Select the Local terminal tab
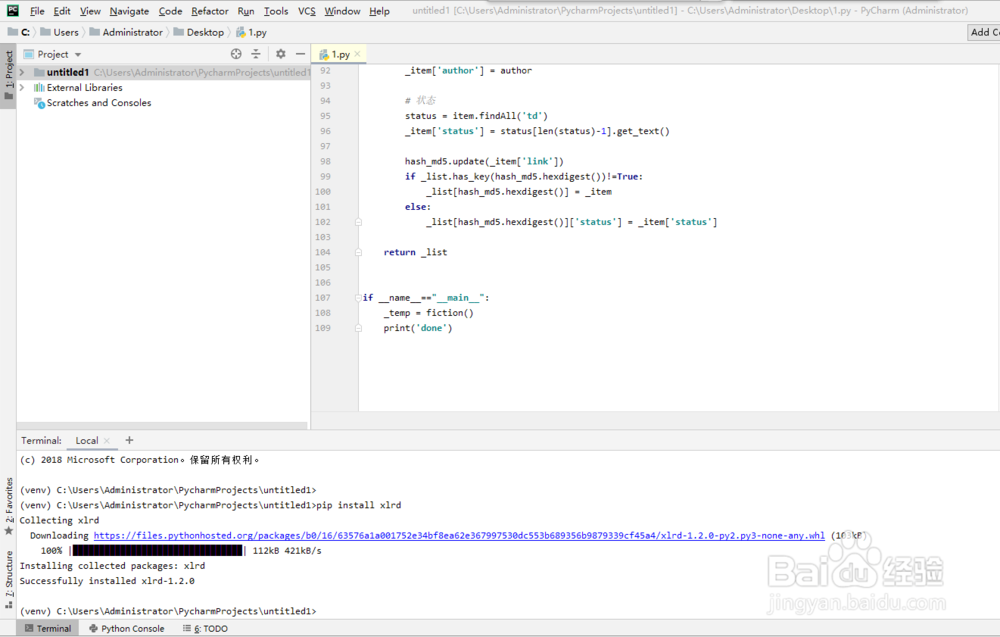The width and height of the screenshot is (1000, 637). [87, 441]
